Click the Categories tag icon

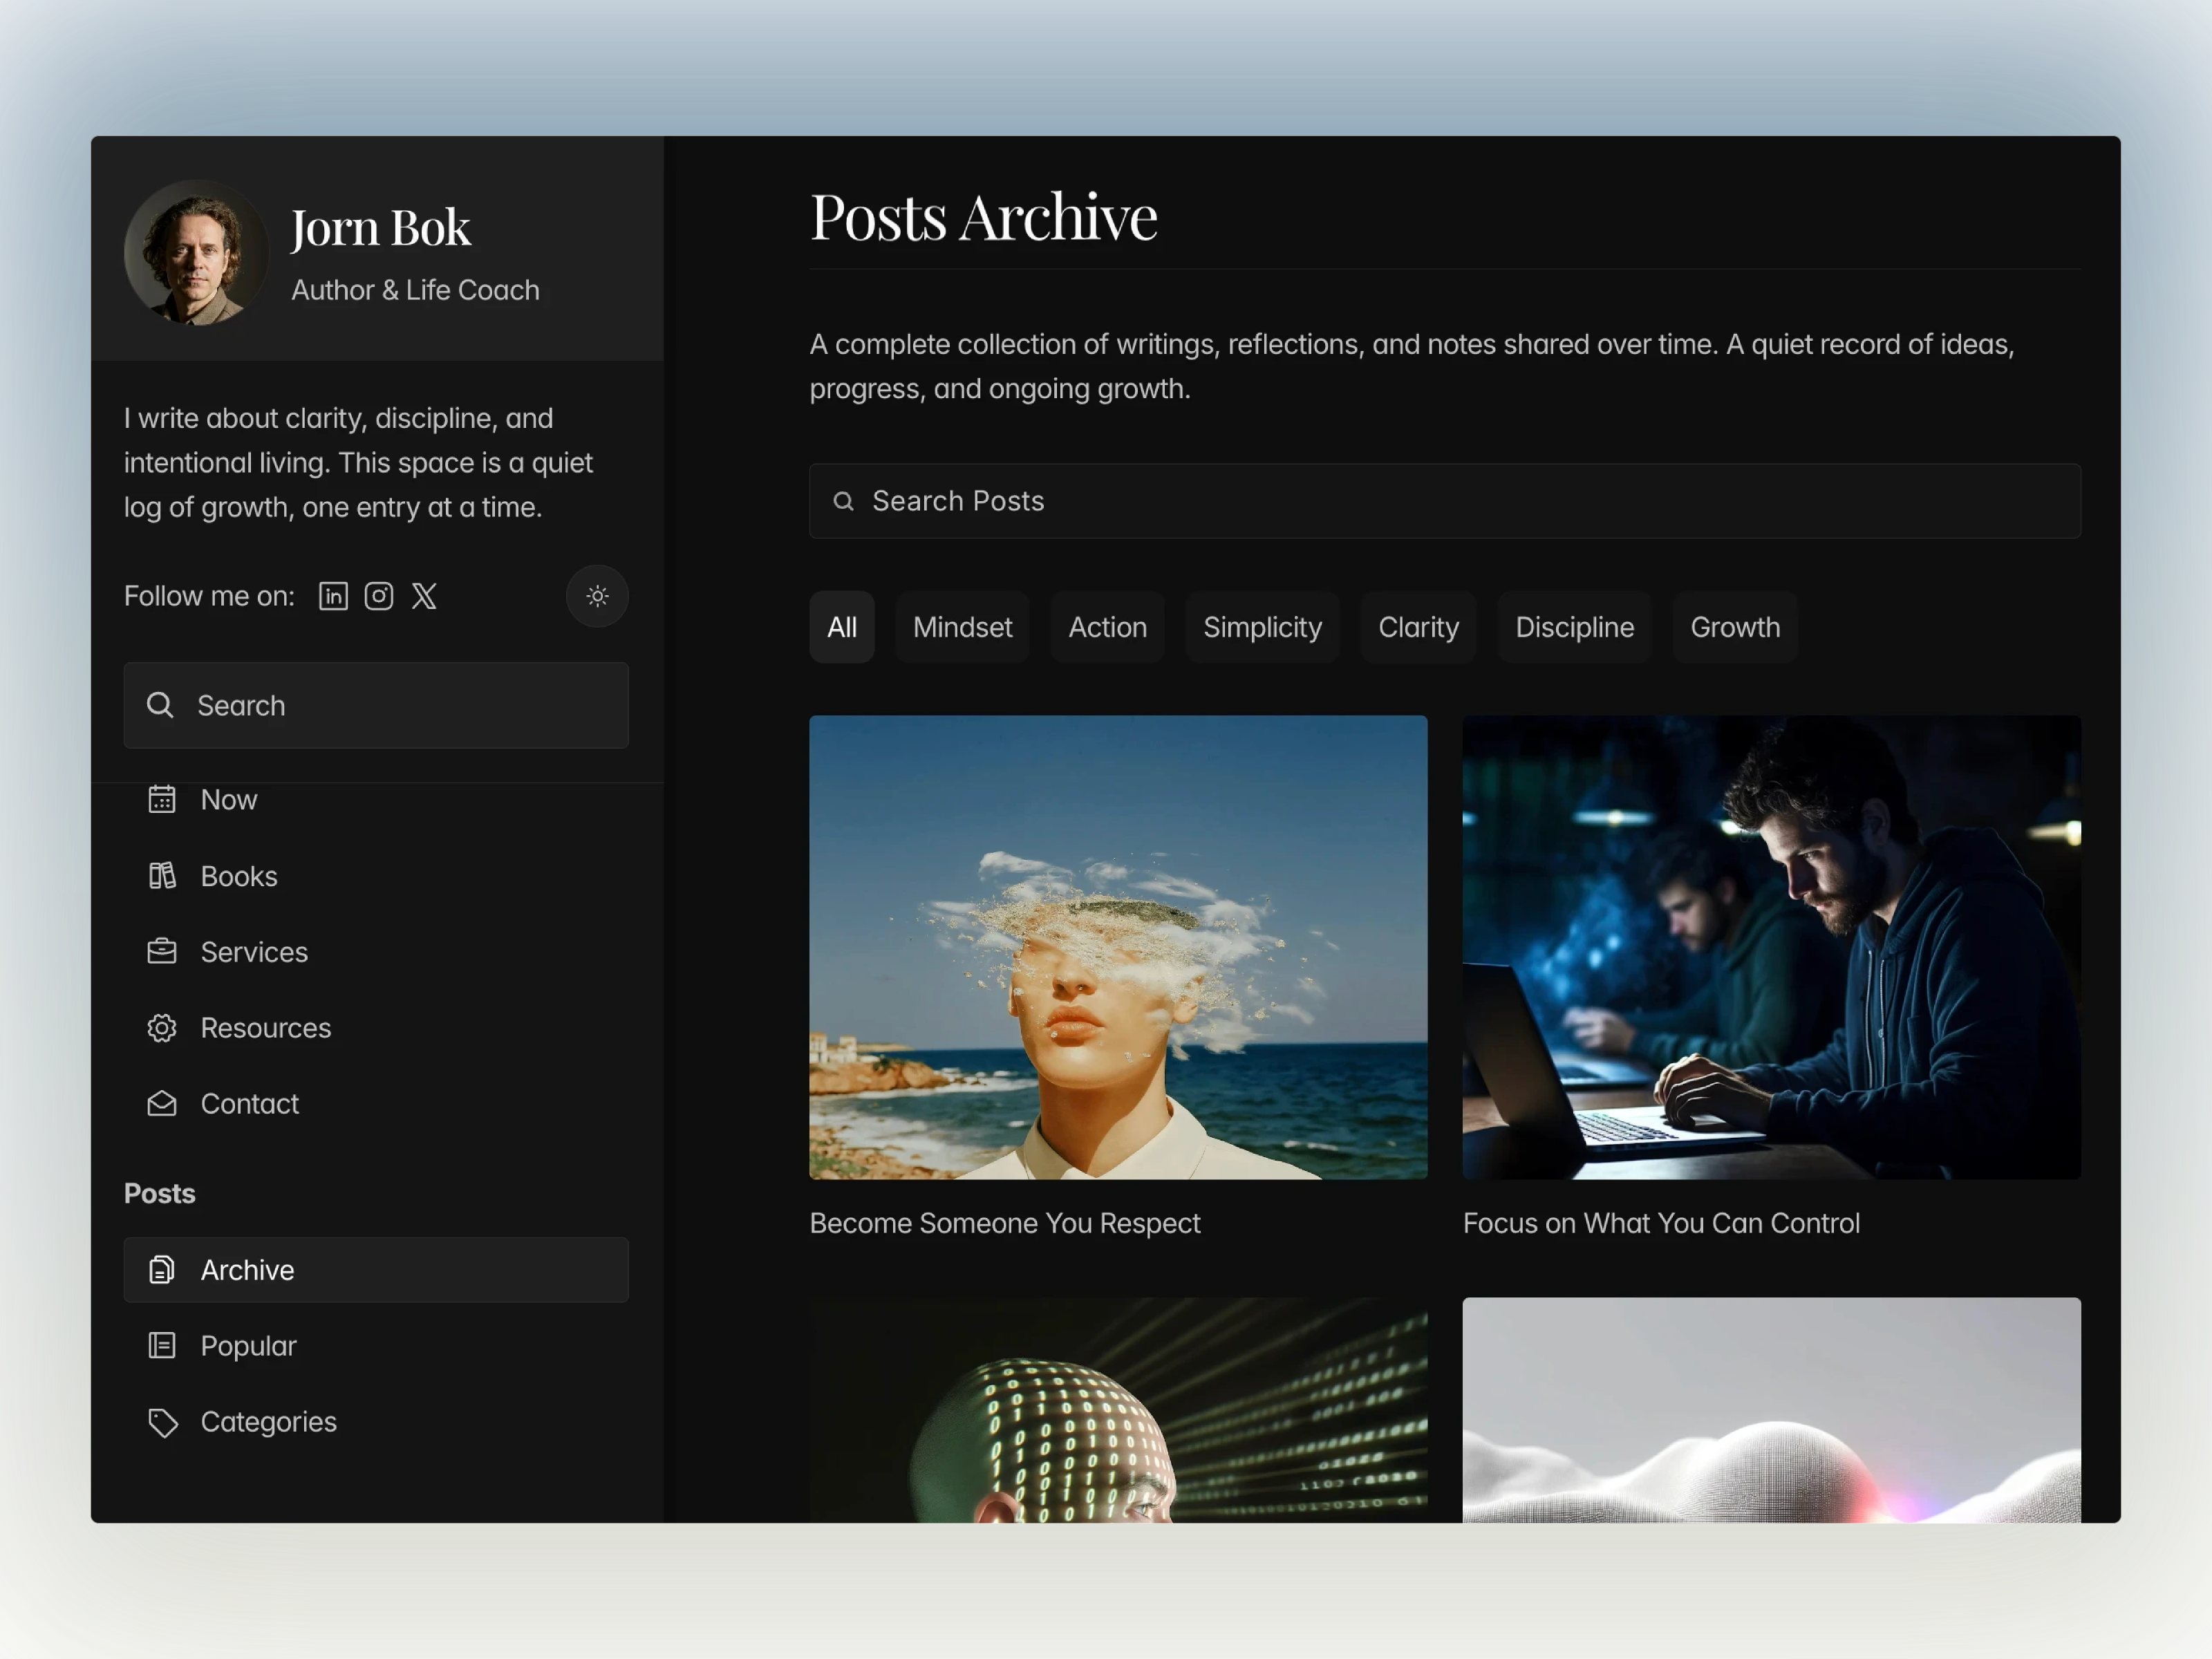[162, 1422]
